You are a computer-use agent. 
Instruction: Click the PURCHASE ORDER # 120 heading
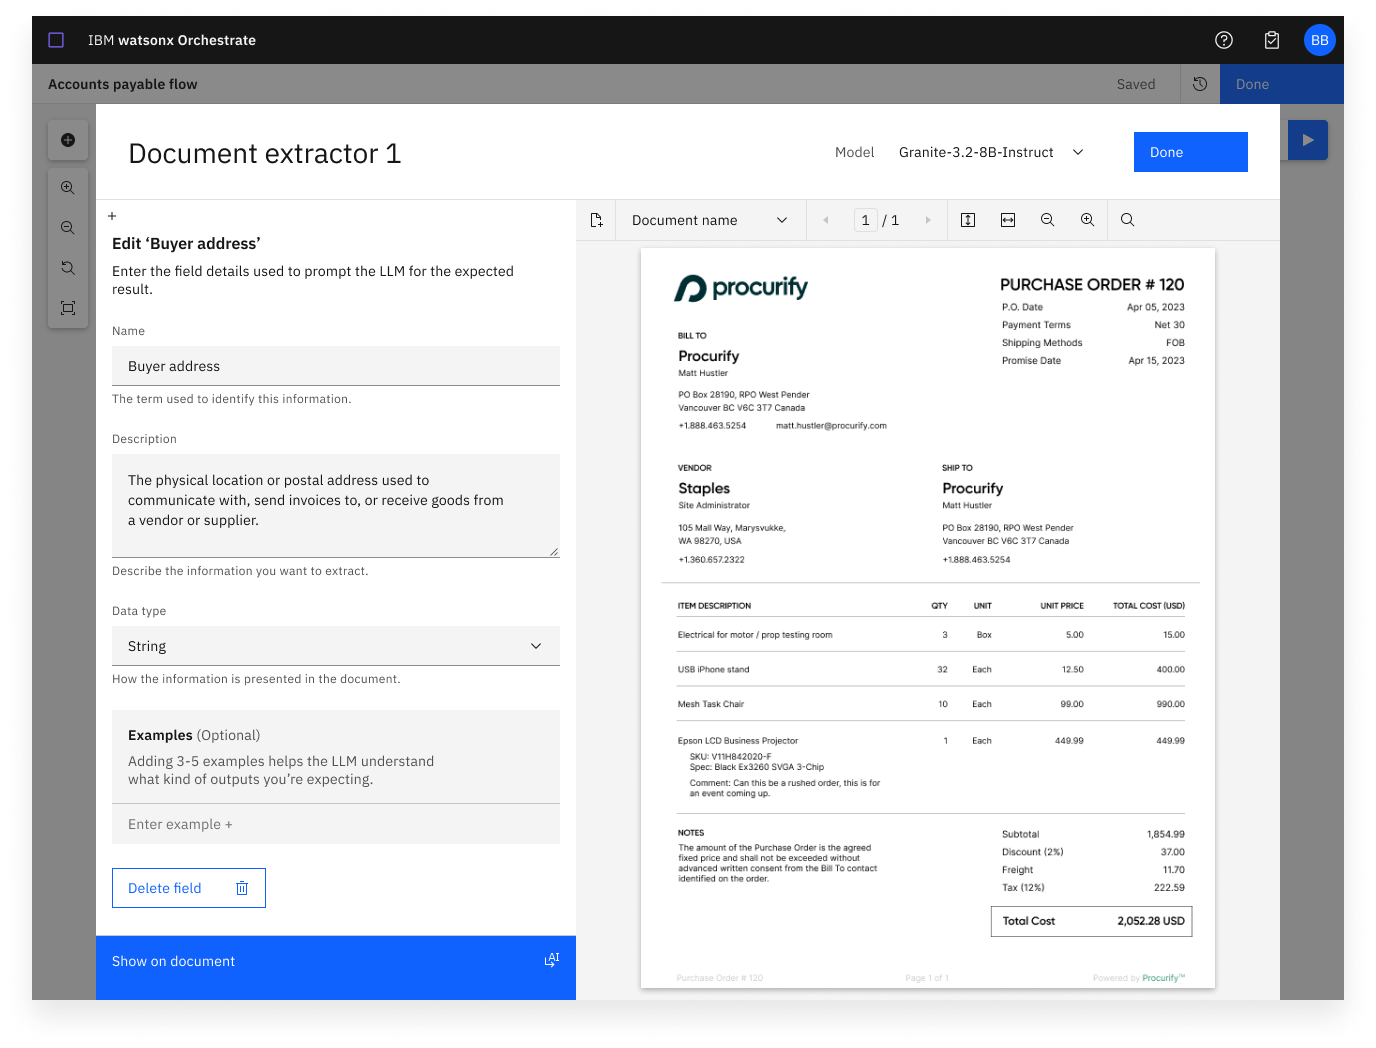pyautogui.click(x=1092, y=284)
